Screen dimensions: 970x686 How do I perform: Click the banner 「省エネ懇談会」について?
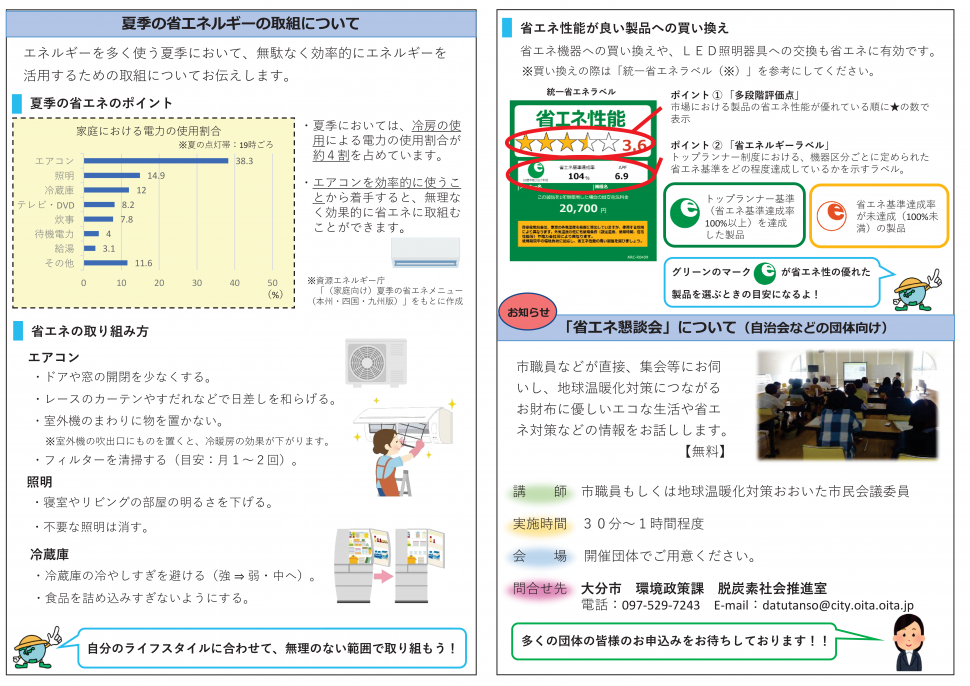[x=726, y=327]
